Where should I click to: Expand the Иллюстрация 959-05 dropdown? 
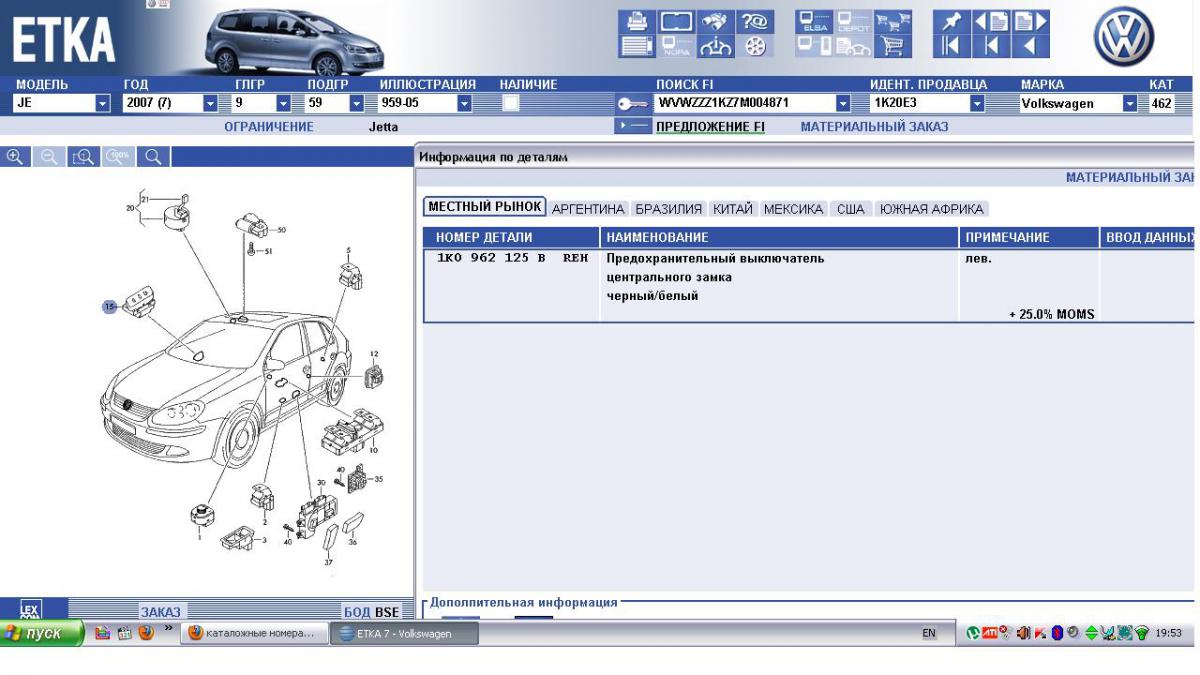click(x=463, y=103)
